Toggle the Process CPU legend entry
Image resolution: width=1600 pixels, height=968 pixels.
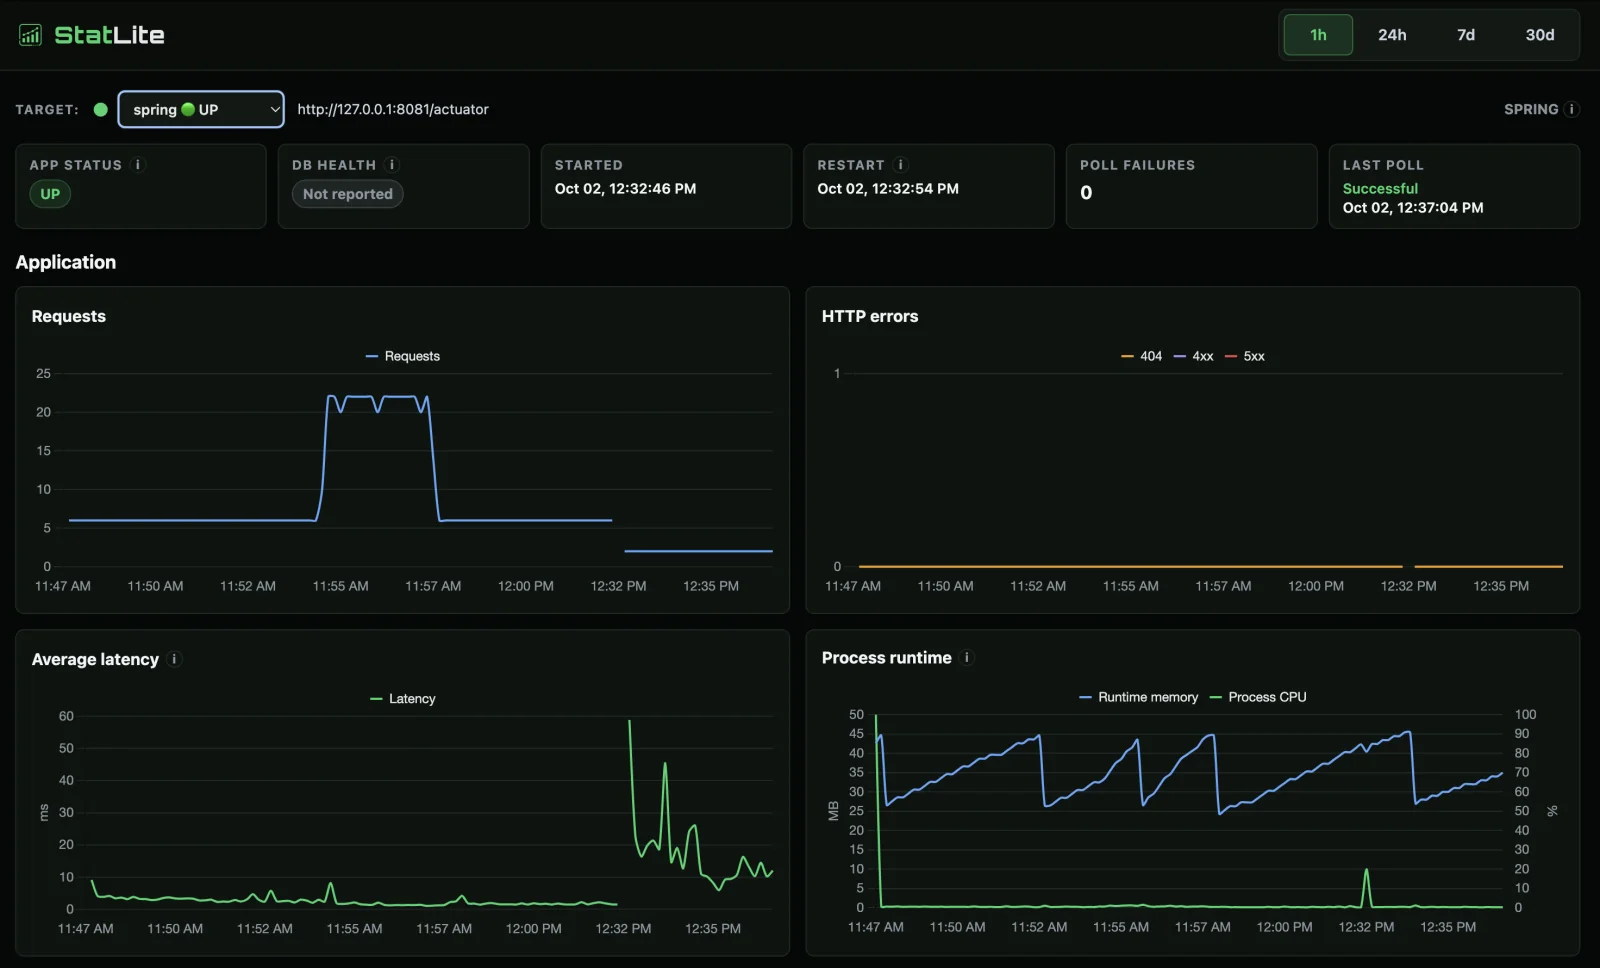pos(1258,697)
